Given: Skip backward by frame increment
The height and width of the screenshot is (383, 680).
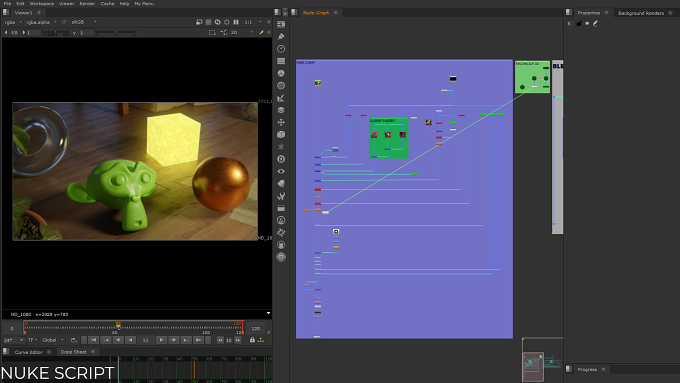Looking at the screenshot, I should 220,340.
